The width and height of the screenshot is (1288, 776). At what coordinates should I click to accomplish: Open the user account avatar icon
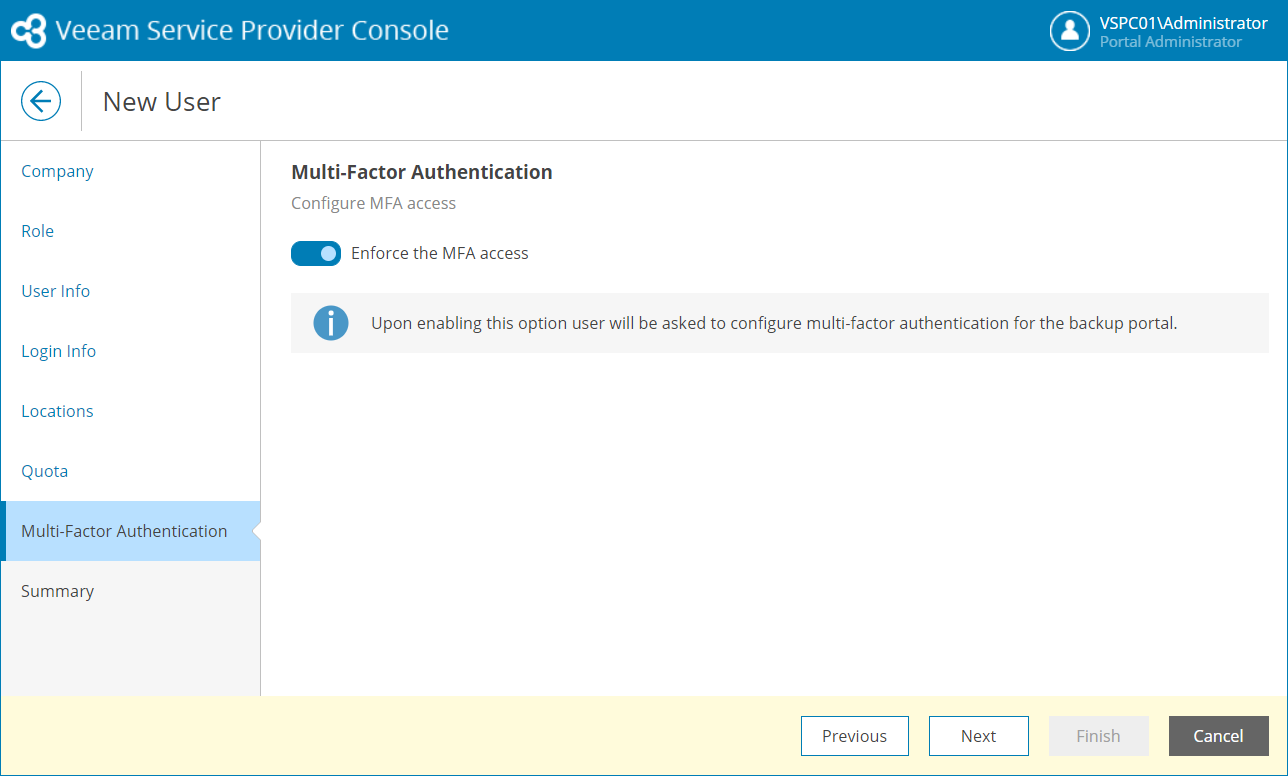pos(1070,31)
